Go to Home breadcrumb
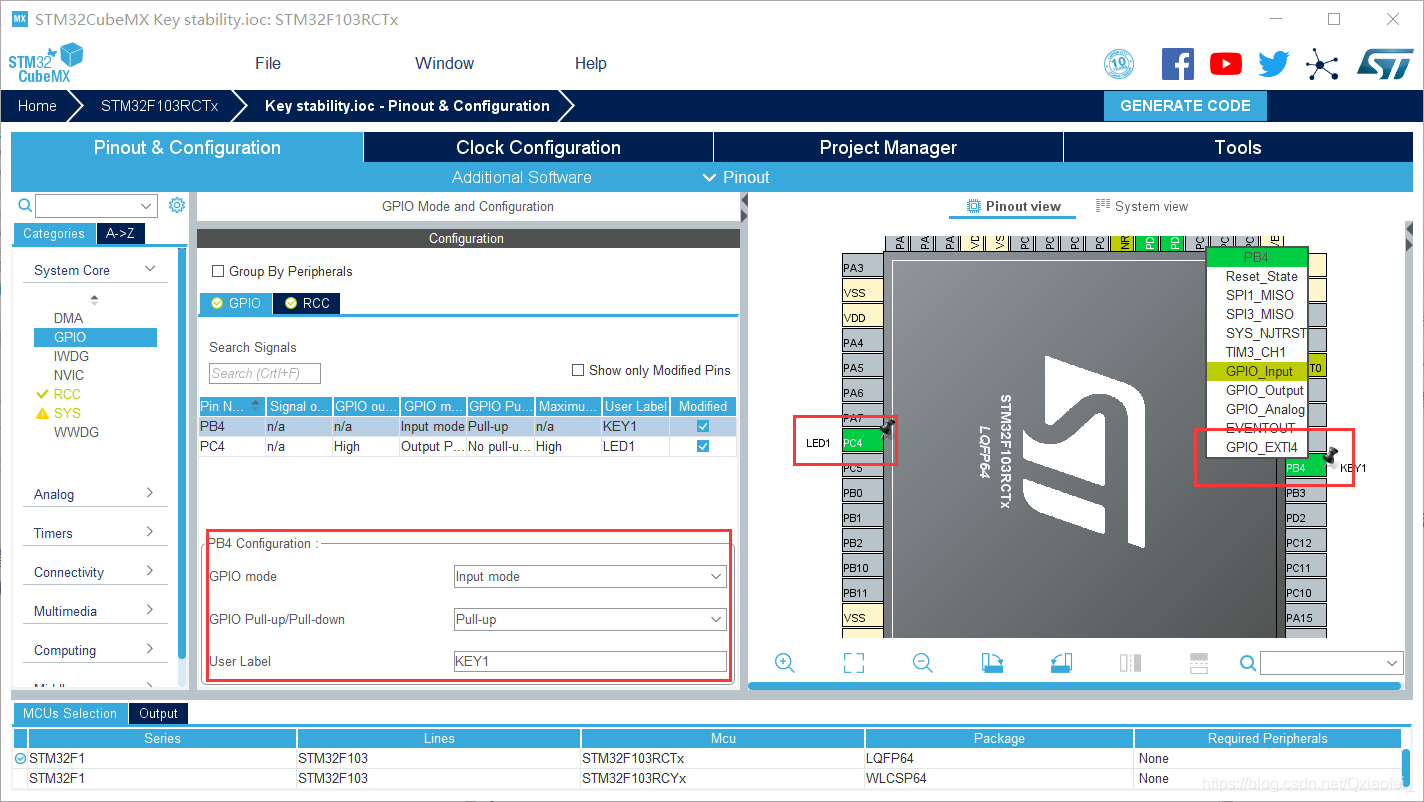The width and height of the screenshot is (1424, 802). coord(37,106)
